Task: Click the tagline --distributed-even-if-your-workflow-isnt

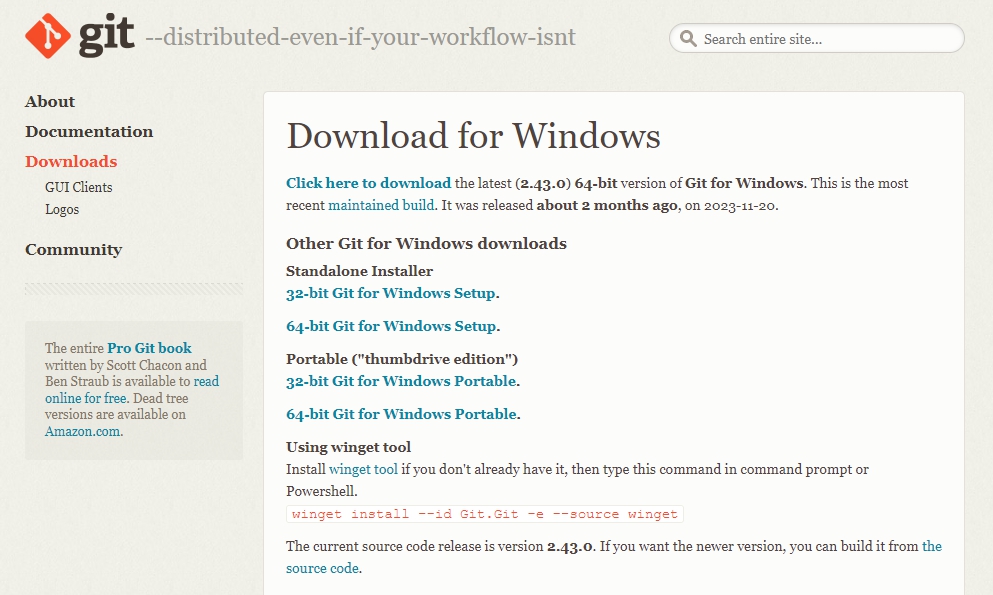Action: point(360,37)
